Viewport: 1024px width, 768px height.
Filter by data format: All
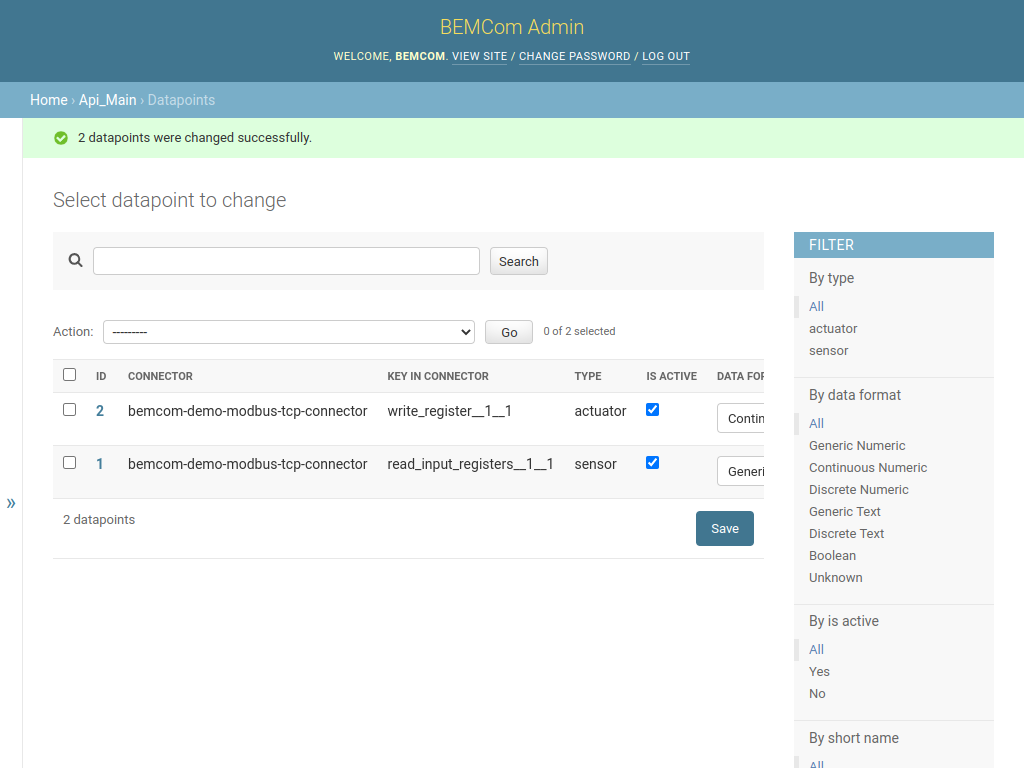tap(816, 423)
